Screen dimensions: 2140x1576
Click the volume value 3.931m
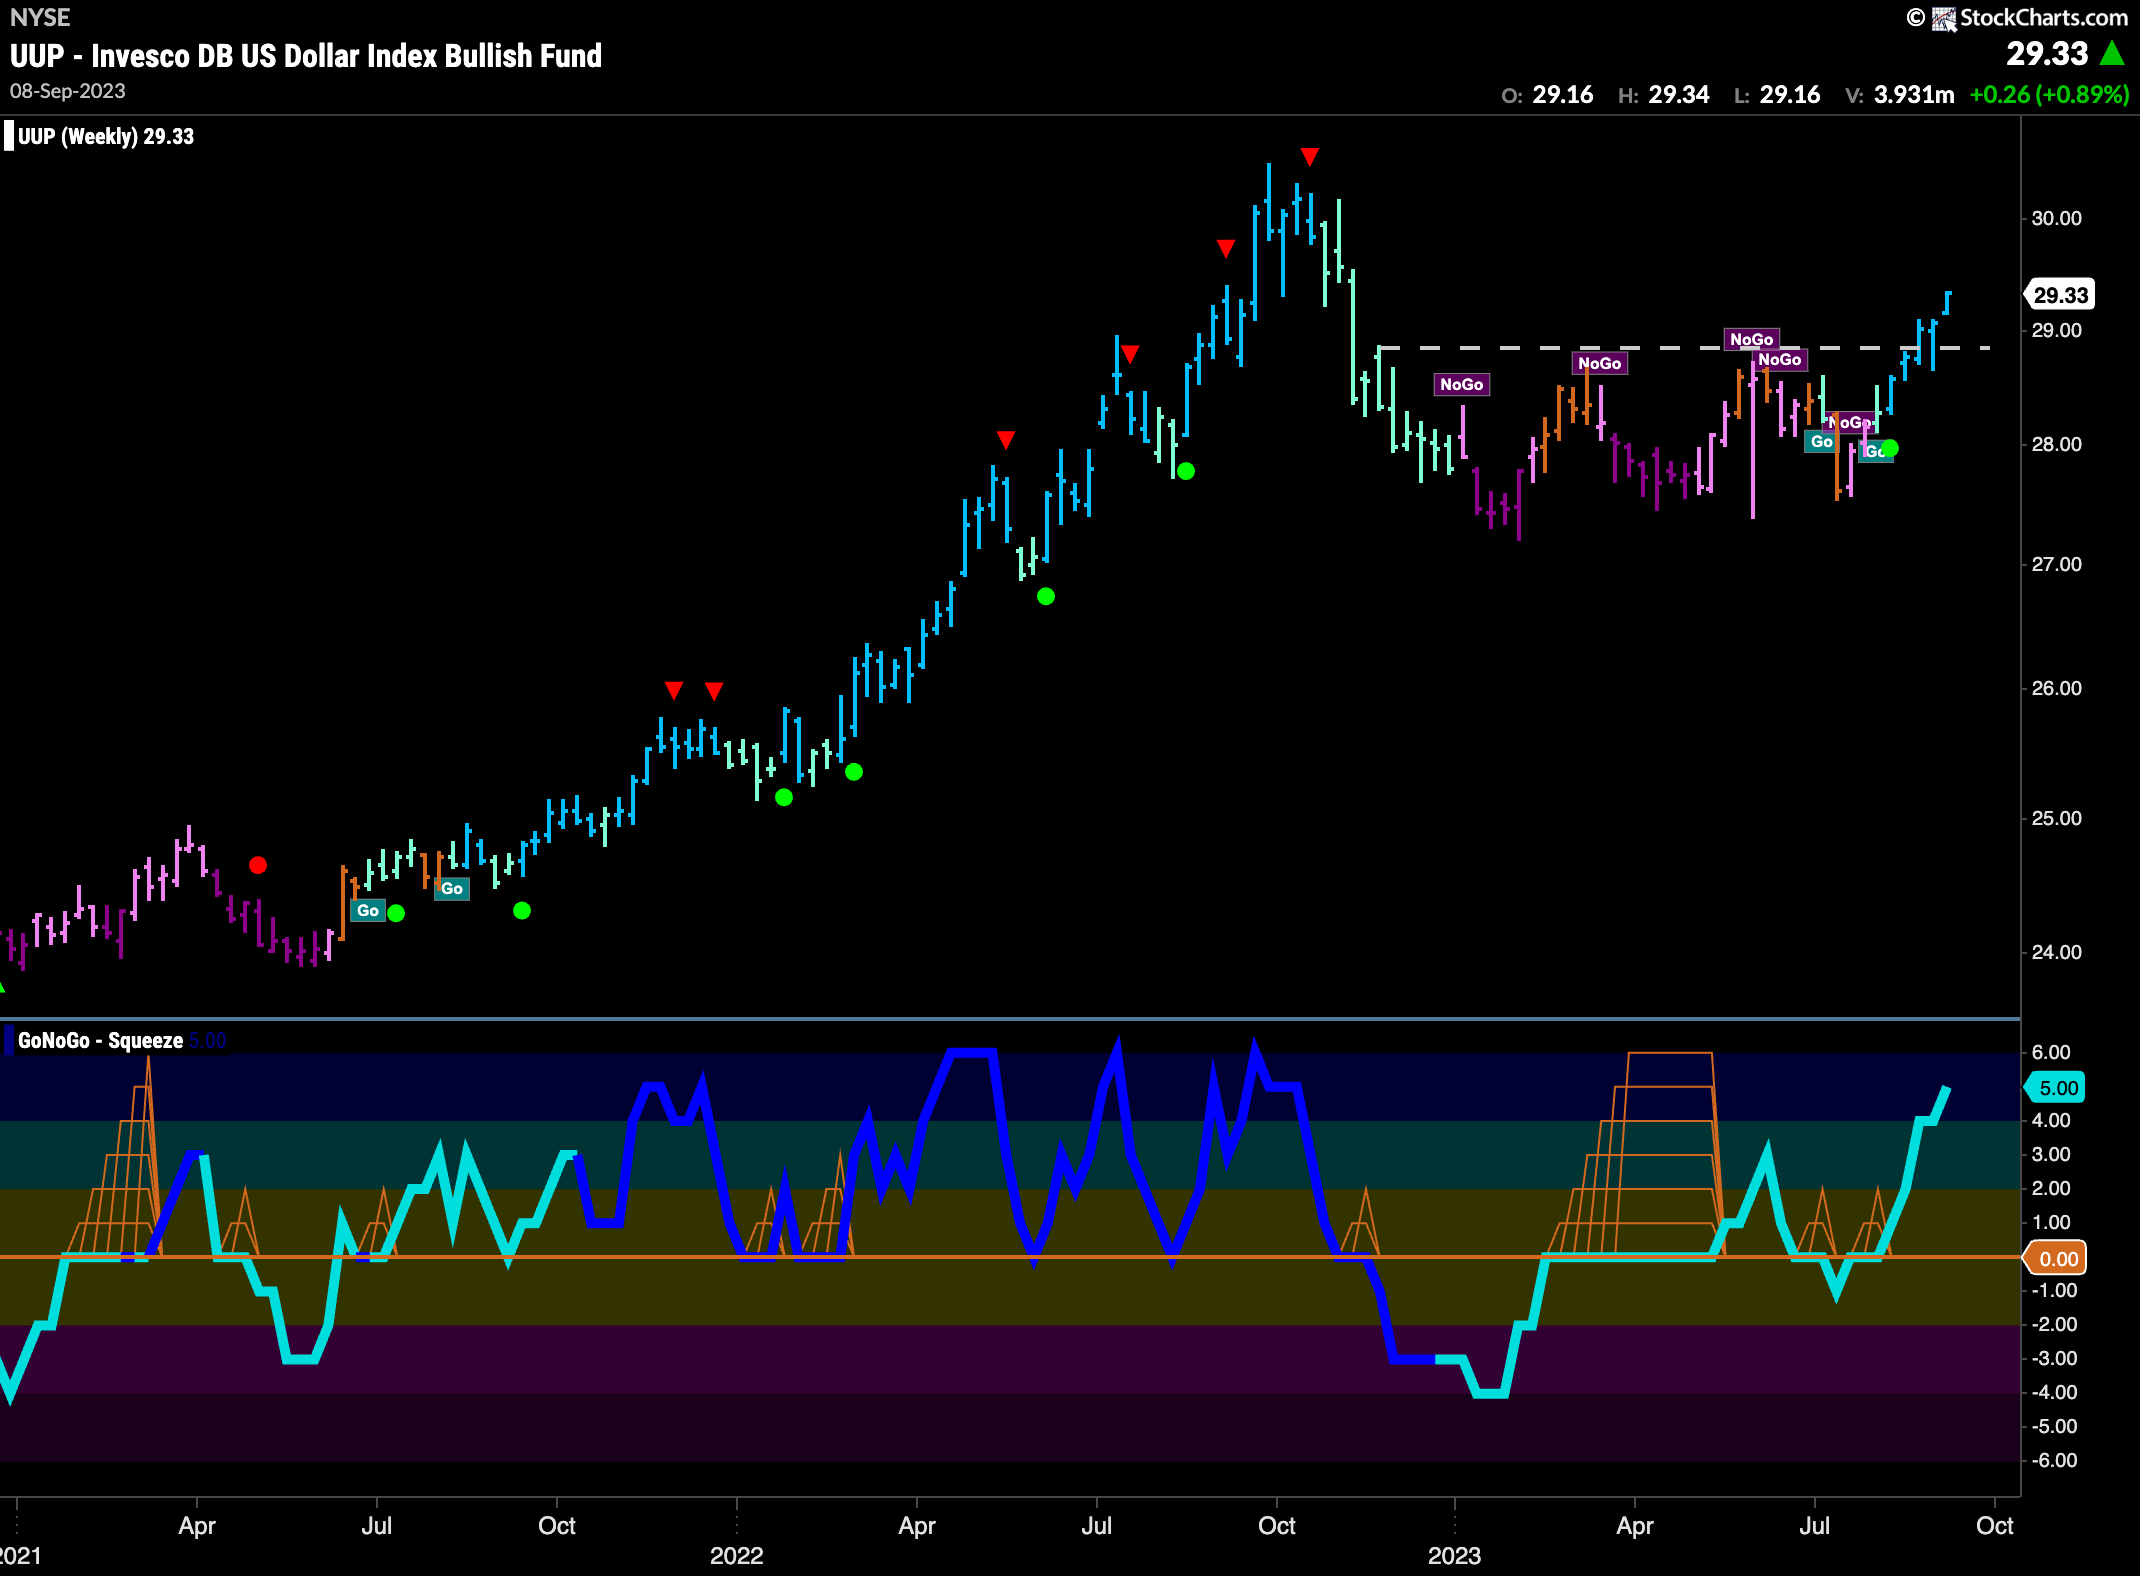click(x=1914, y=95)
